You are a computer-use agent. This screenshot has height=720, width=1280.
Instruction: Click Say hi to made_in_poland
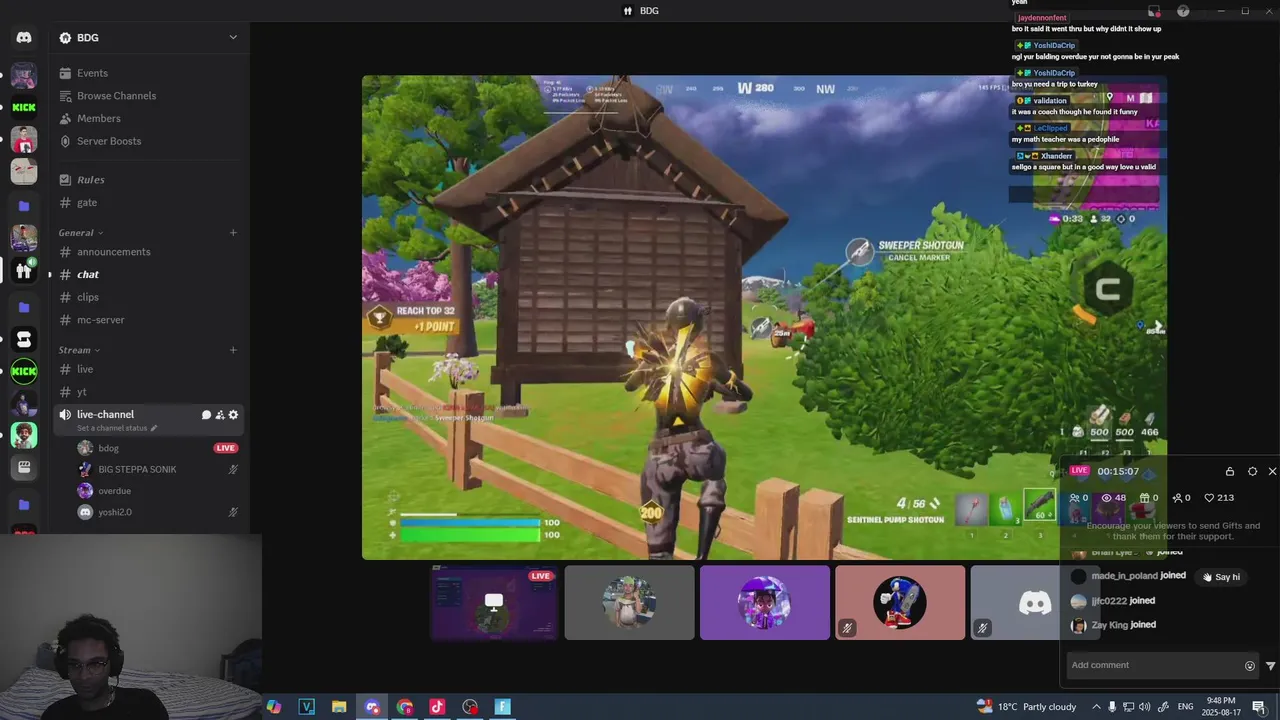pos(1221,577)
